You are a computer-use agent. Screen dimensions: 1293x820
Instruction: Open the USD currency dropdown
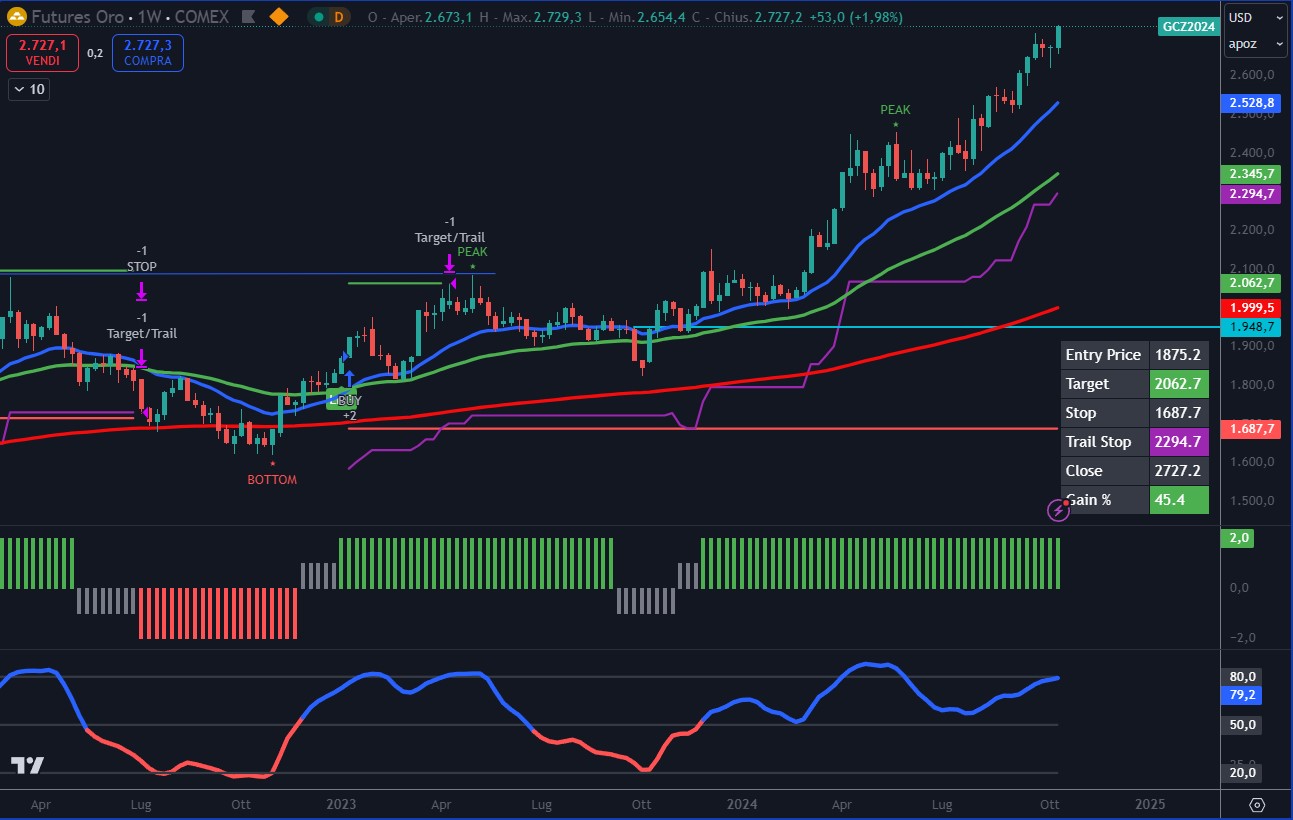(x=1256, y=17)
